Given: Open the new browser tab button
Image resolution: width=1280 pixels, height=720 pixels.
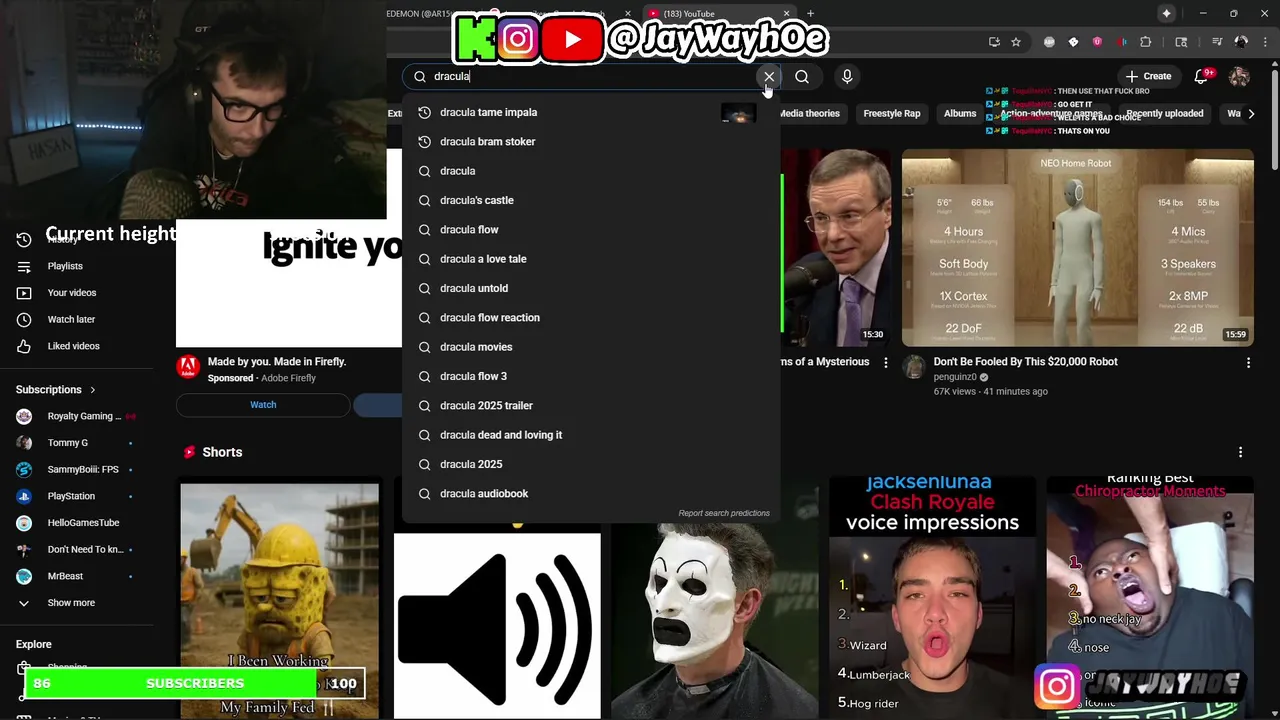Looking at the screenshot, I should (810, 14).
